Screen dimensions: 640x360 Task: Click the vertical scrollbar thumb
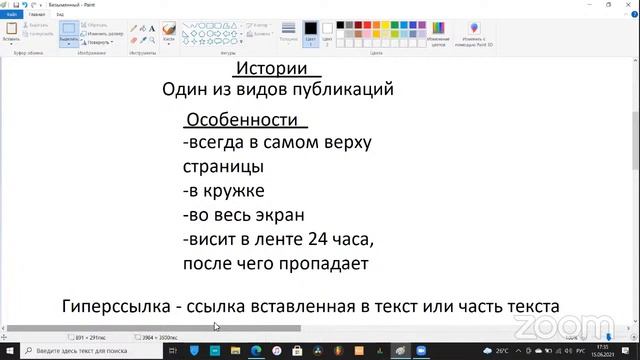coord(636,140)
